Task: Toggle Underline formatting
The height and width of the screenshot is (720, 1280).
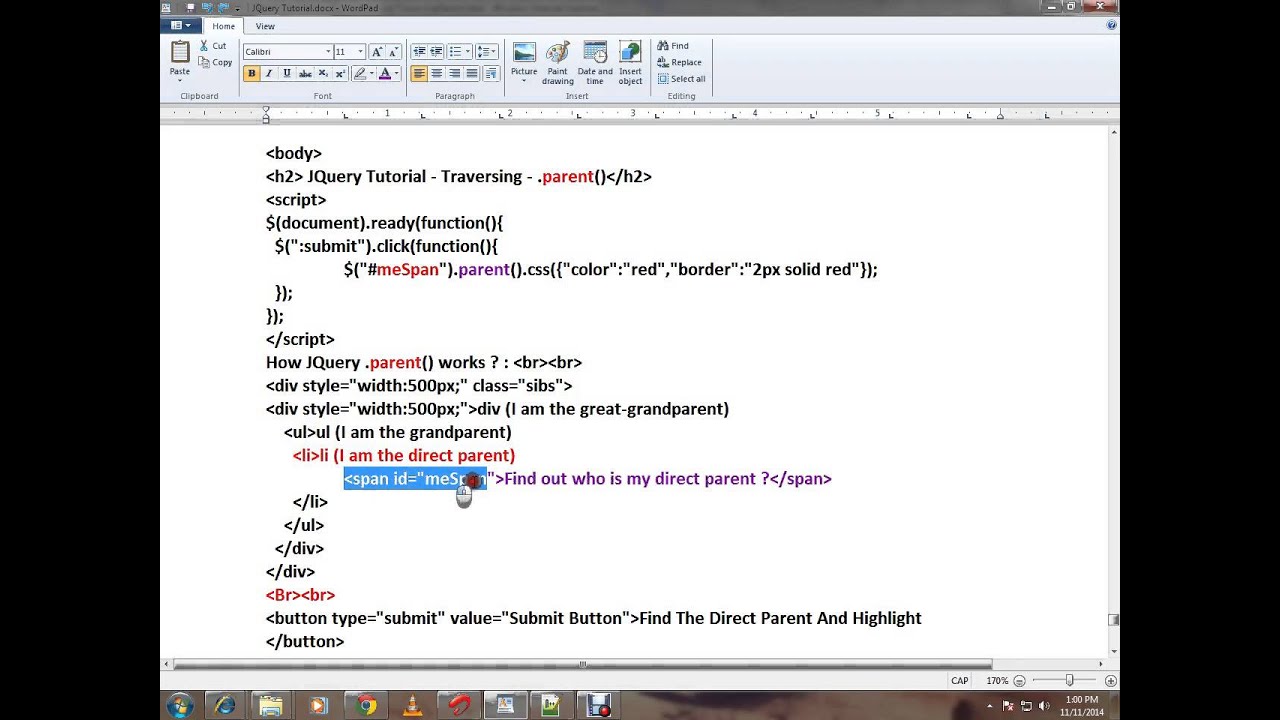Action: point(286,74)
